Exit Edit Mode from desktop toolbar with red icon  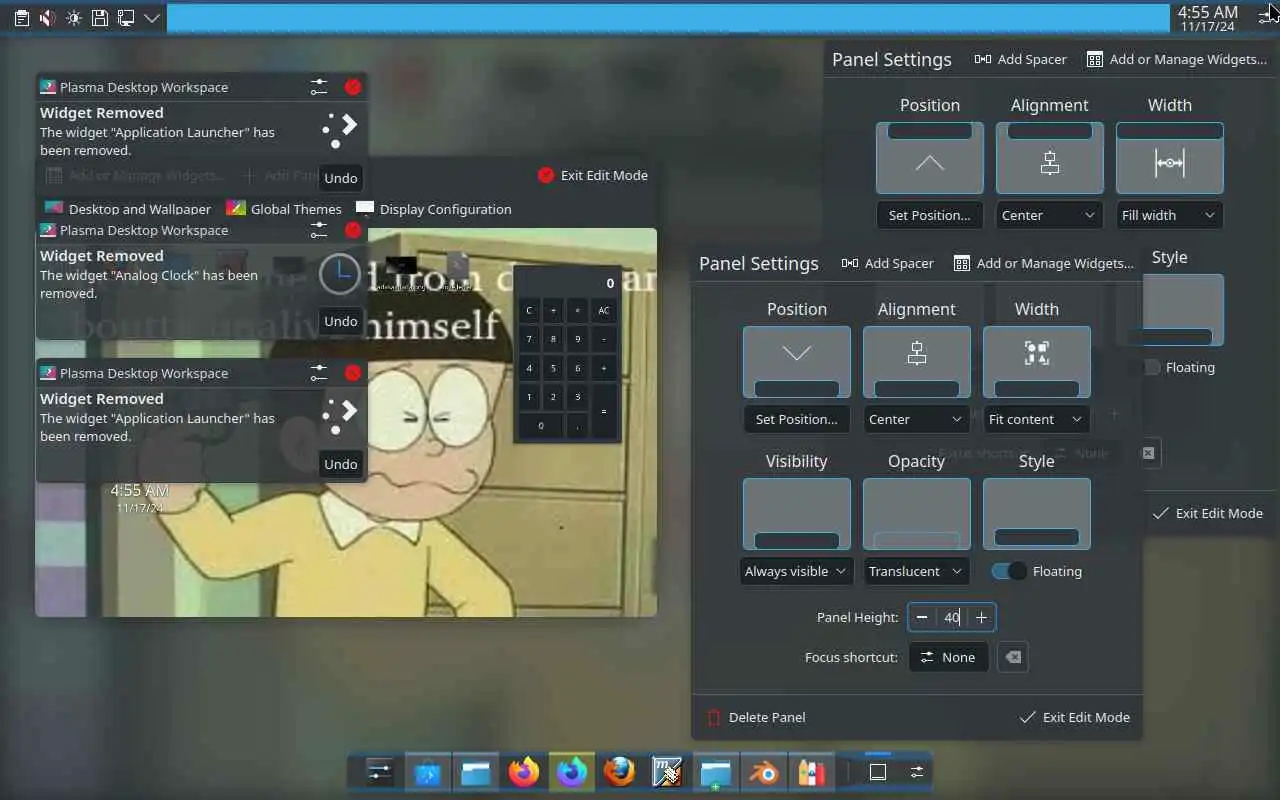click(593, 175)
